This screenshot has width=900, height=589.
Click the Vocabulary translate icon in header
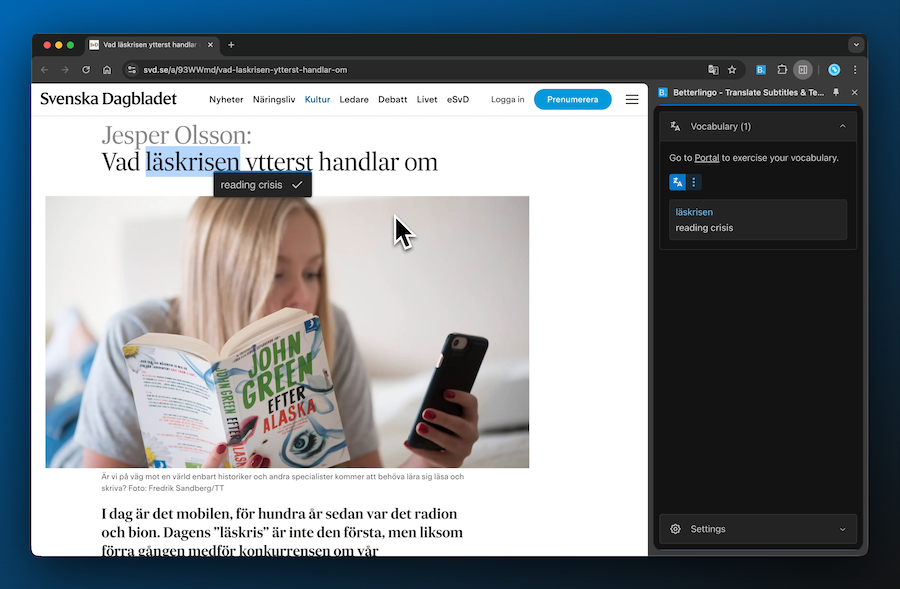676,126
